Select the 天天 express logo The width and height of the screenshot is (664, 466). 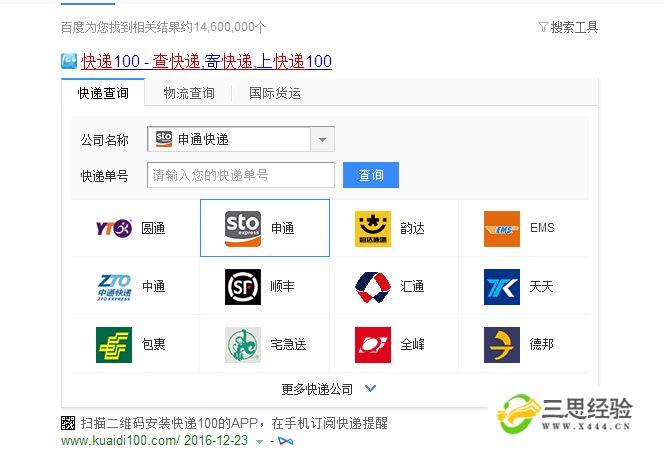[x=501, y=286]
